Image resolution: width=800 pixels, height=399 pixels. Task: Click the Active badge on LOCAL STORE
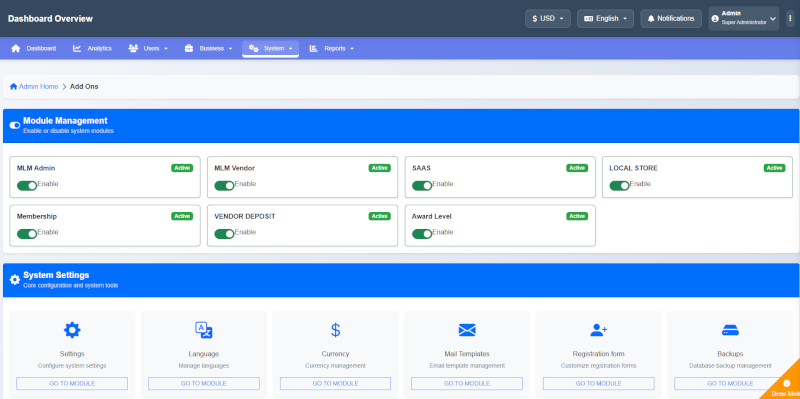(774, 168)
